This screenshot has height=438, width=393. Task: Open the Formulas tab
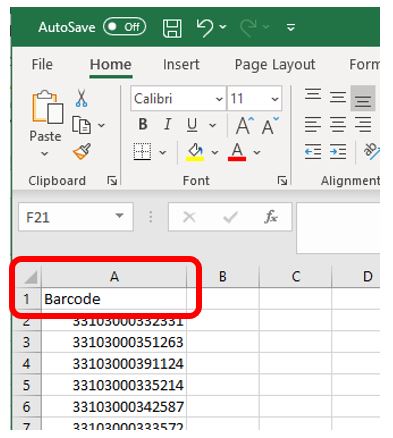[x=364, y=64]
